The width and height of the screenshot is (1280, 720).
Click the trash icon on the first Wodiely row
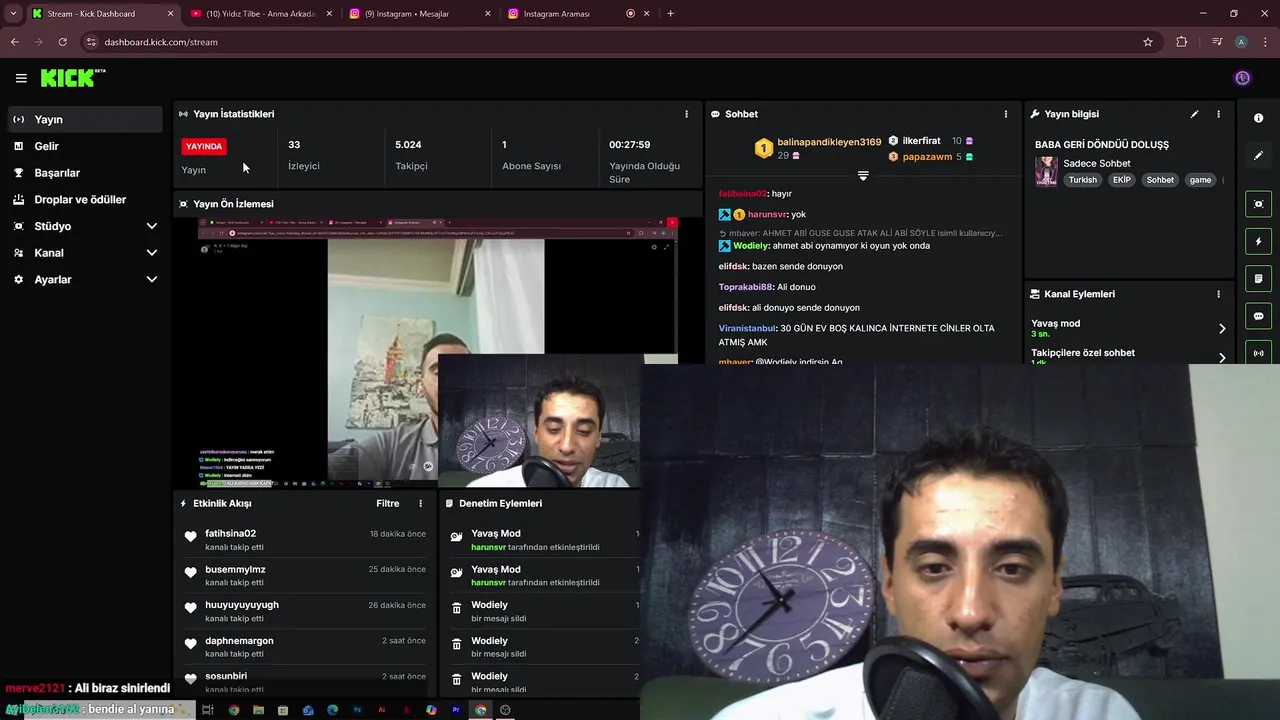pos(456,608)
